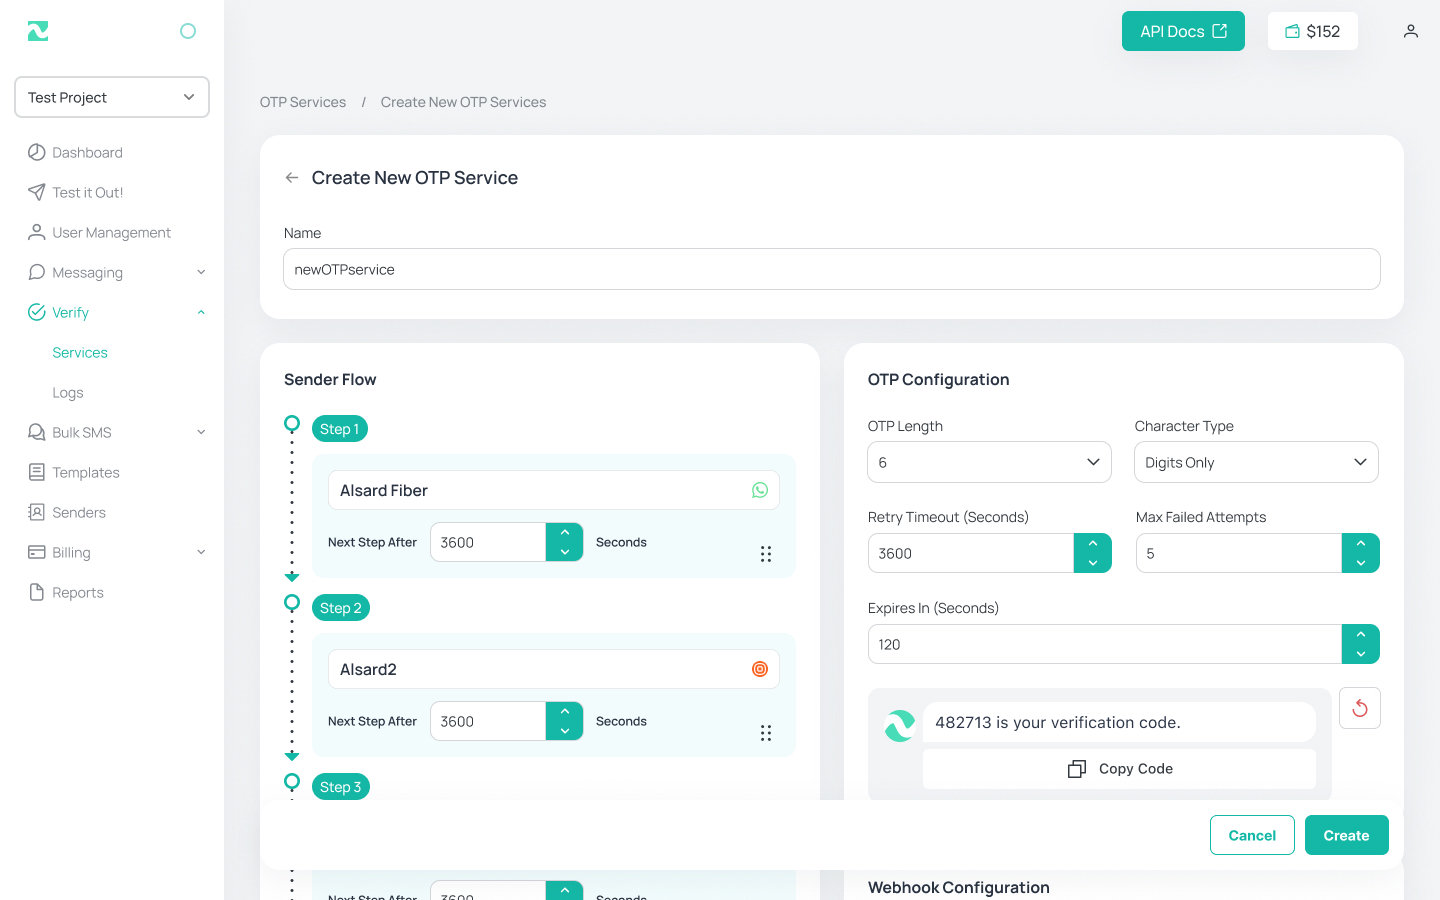Increase Step 1 Next Step After value
Viewport: 1440px width, 900px height.
[x=565, y=533]
